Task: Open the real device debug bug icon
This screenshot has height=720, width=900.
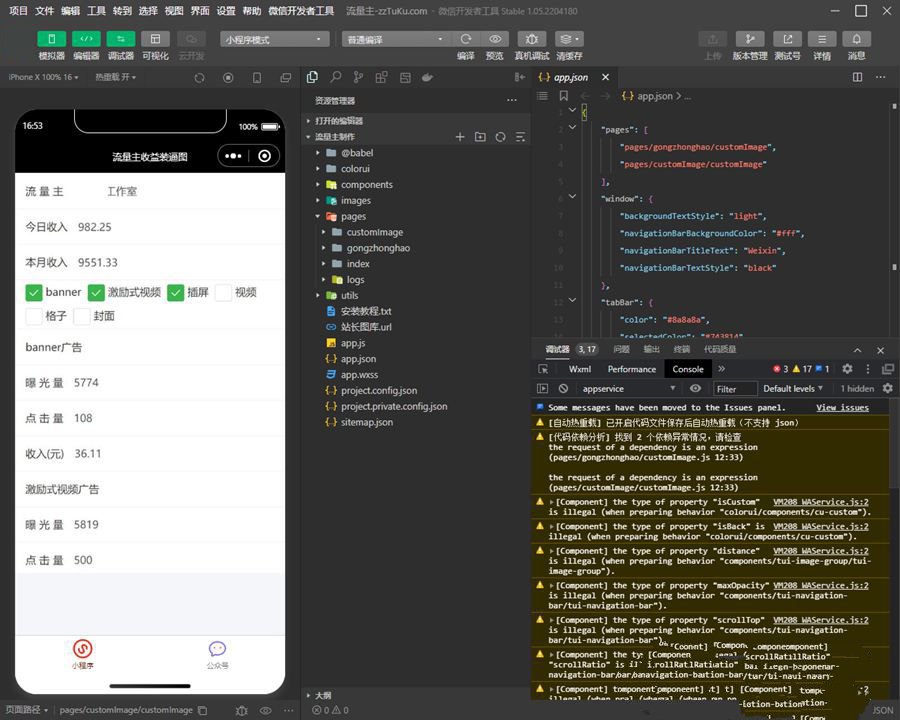Action: tap(532, 38)
